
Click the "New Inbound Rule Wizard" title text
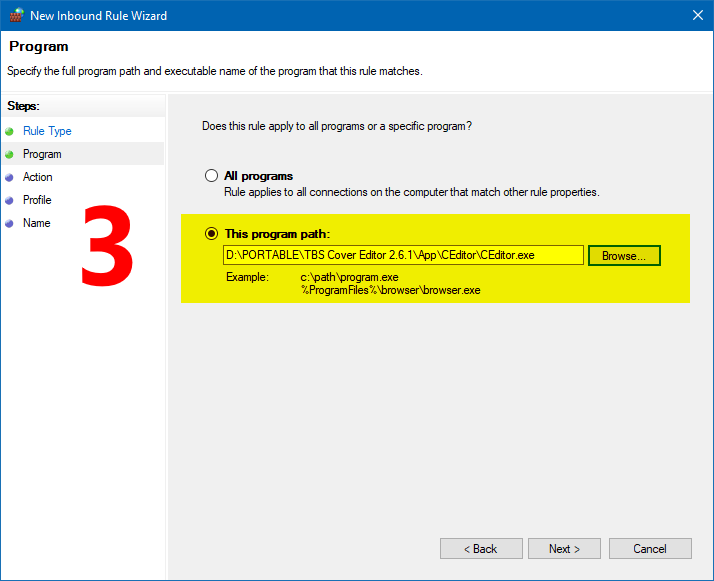pyautogui.click(x=98, y=15)
